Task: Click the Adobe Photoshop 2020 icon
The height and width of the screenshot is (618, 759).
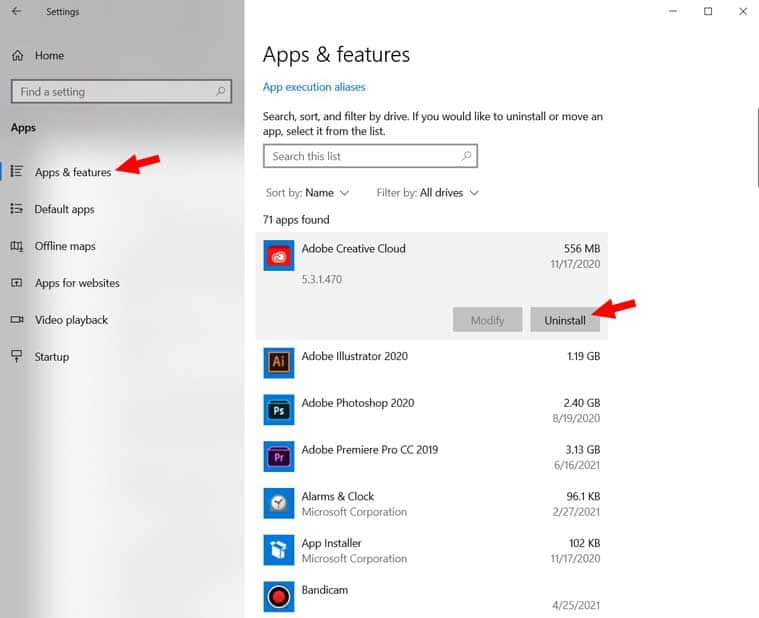Action: pos(279,409)
